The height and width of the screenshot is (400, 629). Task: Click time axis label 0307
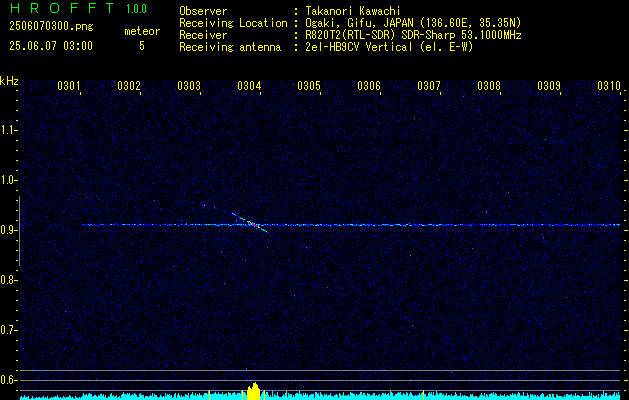pyautogui.click(x=428, y=85)
